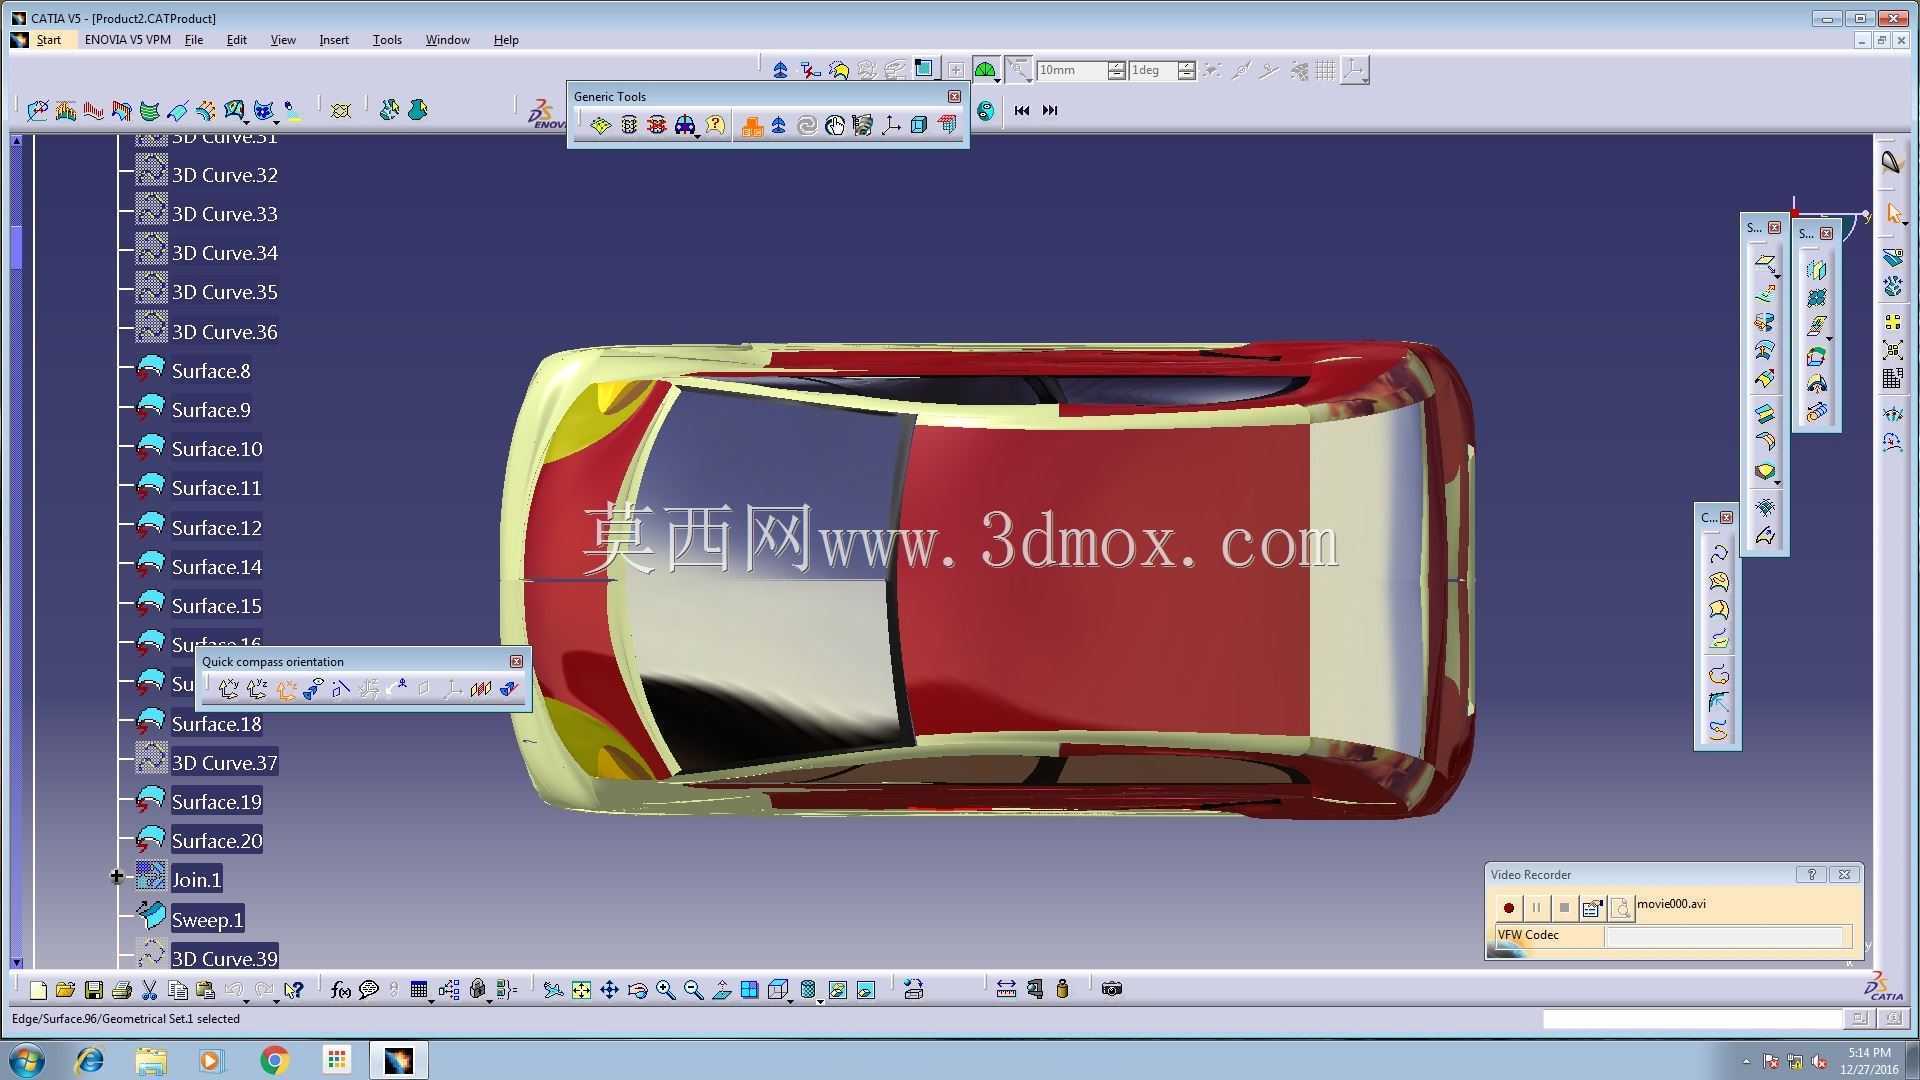Open the car icon dropdown arrow
Viewport: 1920px width, 1080px height.
tap(697, 135)
